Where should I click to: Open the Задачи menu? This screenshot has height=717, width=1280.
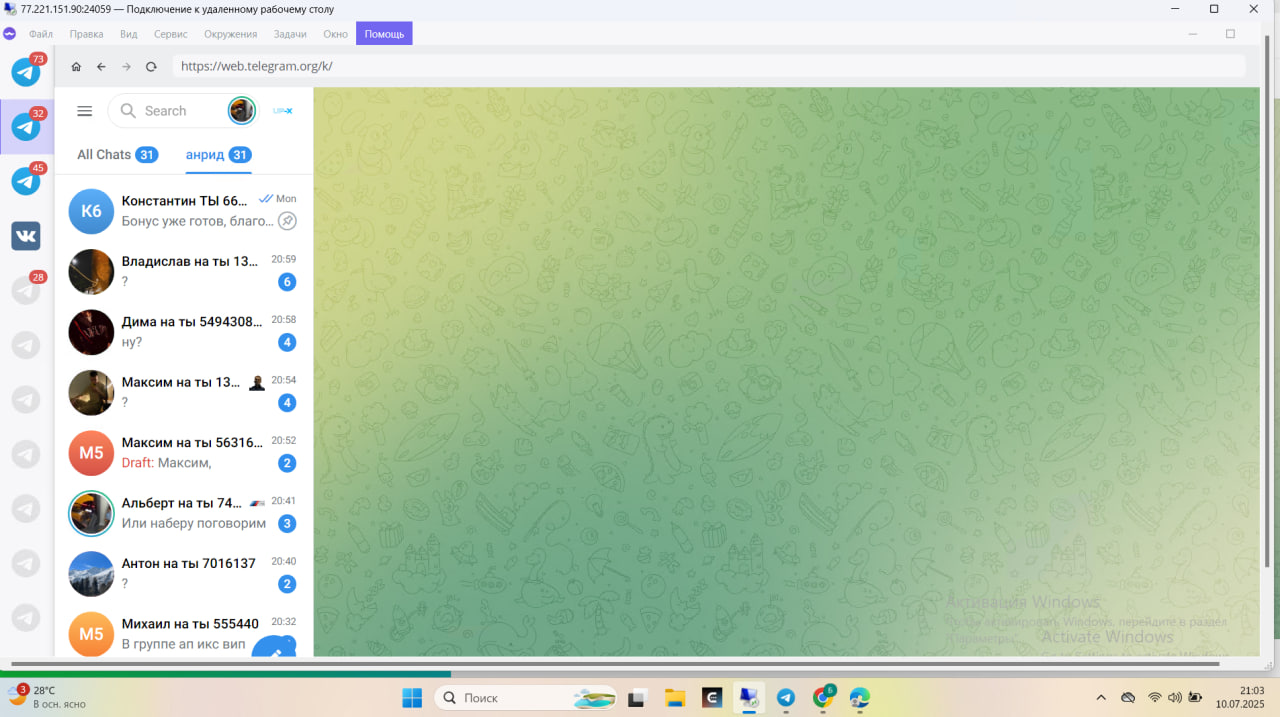(x=290, y=34)
